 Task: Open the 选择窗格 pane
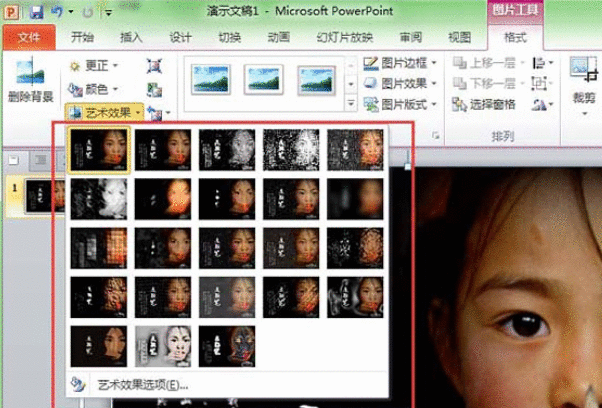[x=484, y=104]
